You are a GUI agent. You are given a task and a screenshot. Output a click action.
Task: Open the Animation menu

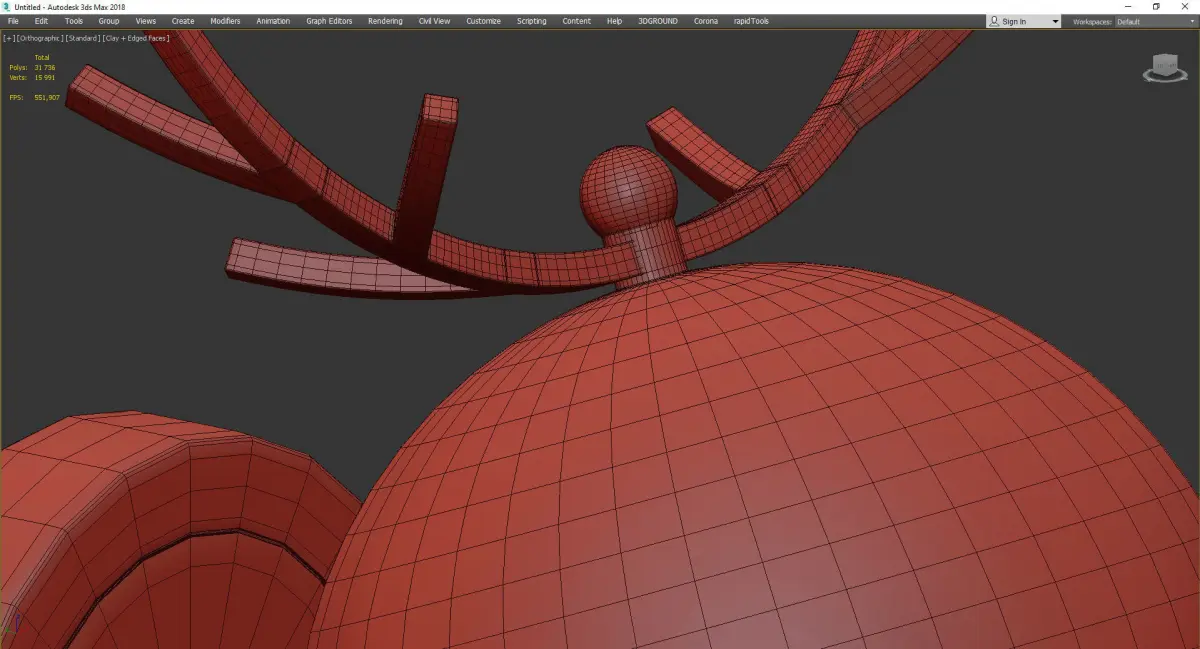pyautogui.click(x=273, y=21)
